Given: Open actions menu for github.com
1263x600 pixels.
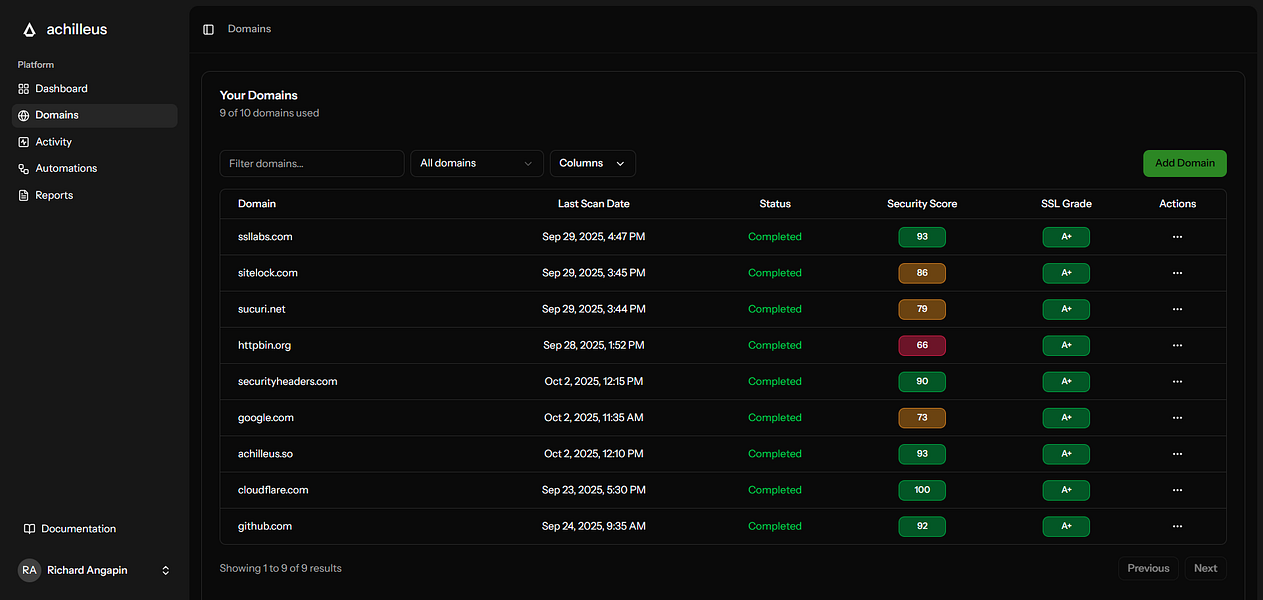Looking at the screenshot, I should point(1177,526).
